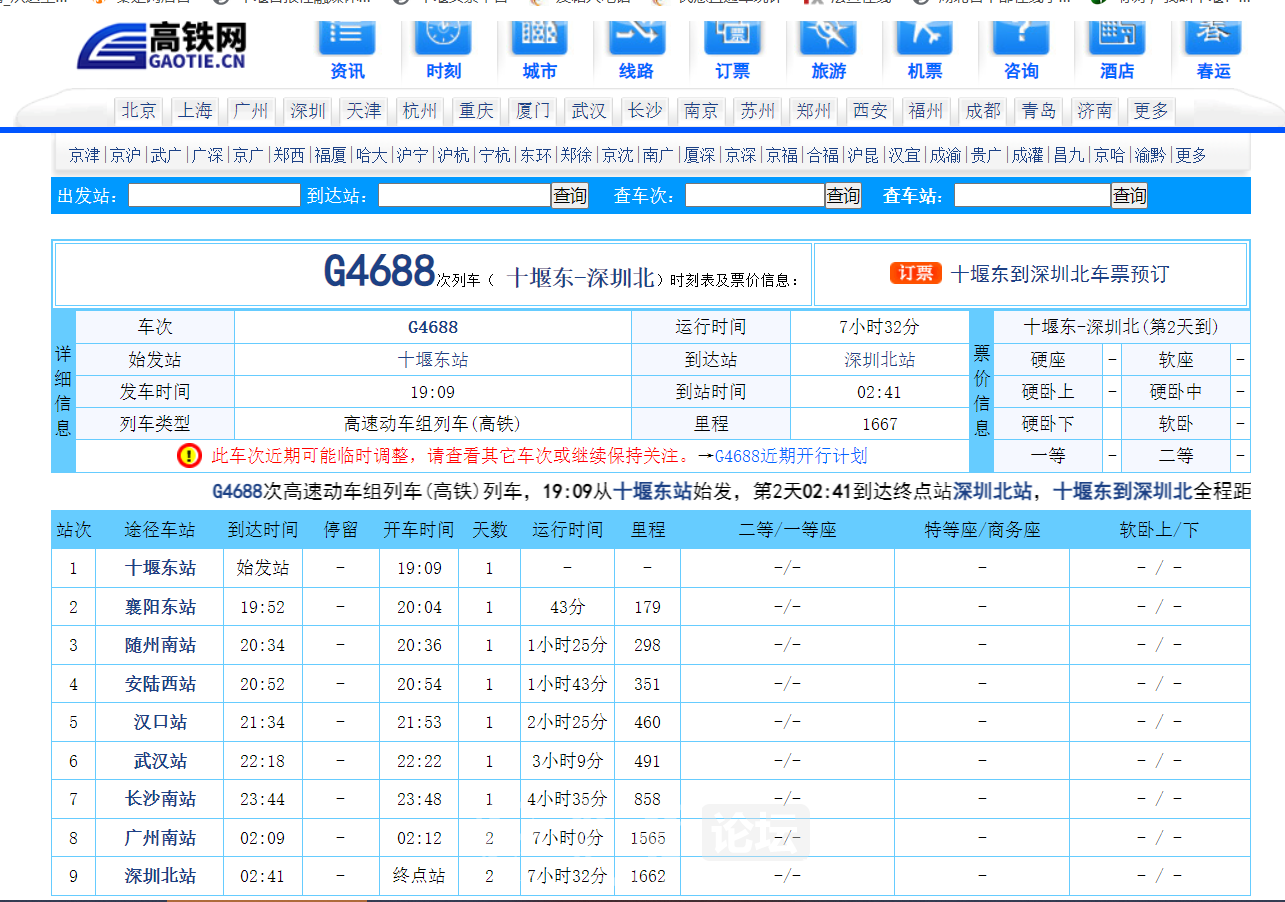Open 随州南站 station in stop list
This screenshot has height=902, width=1285.
coord(160,645)
